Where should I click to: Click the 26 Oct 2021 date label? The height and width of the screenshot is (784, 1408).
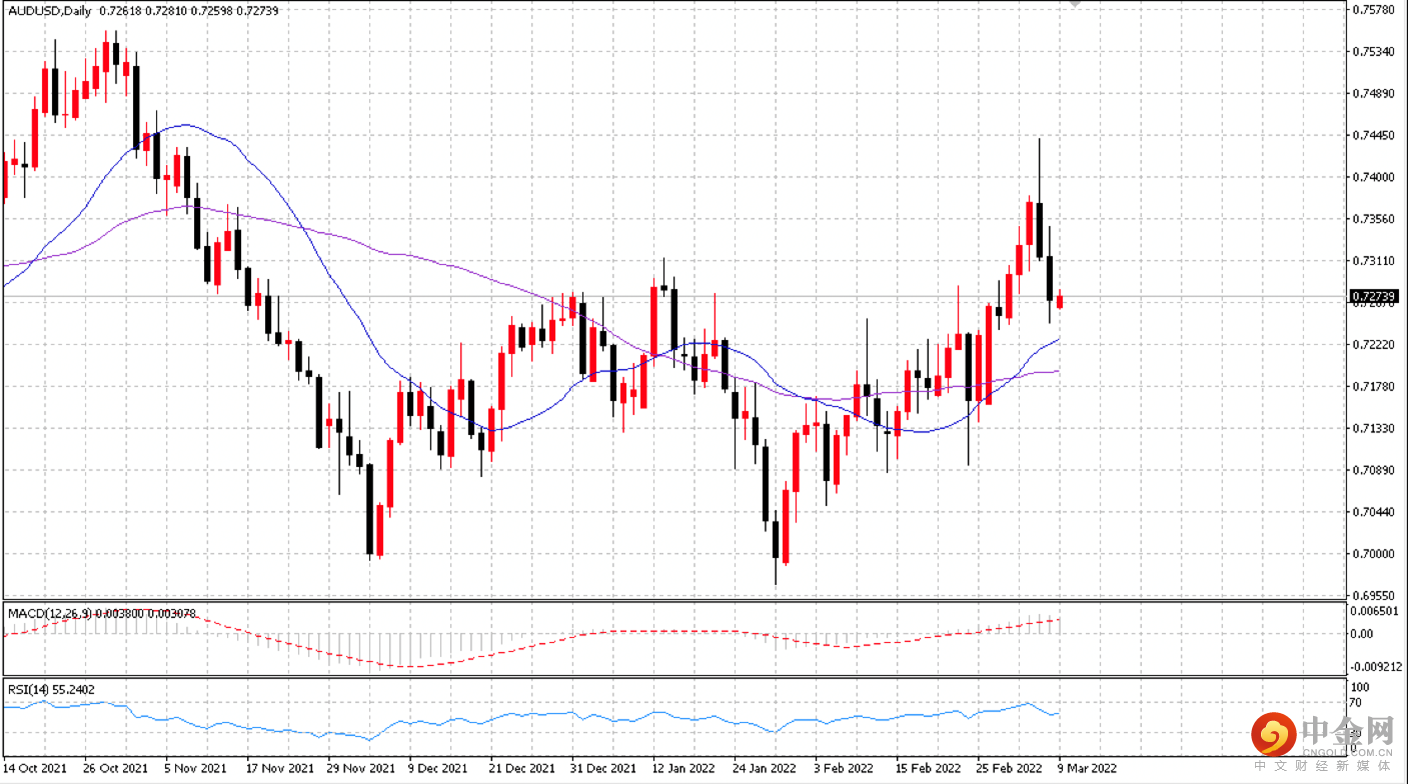click(116, 769)
